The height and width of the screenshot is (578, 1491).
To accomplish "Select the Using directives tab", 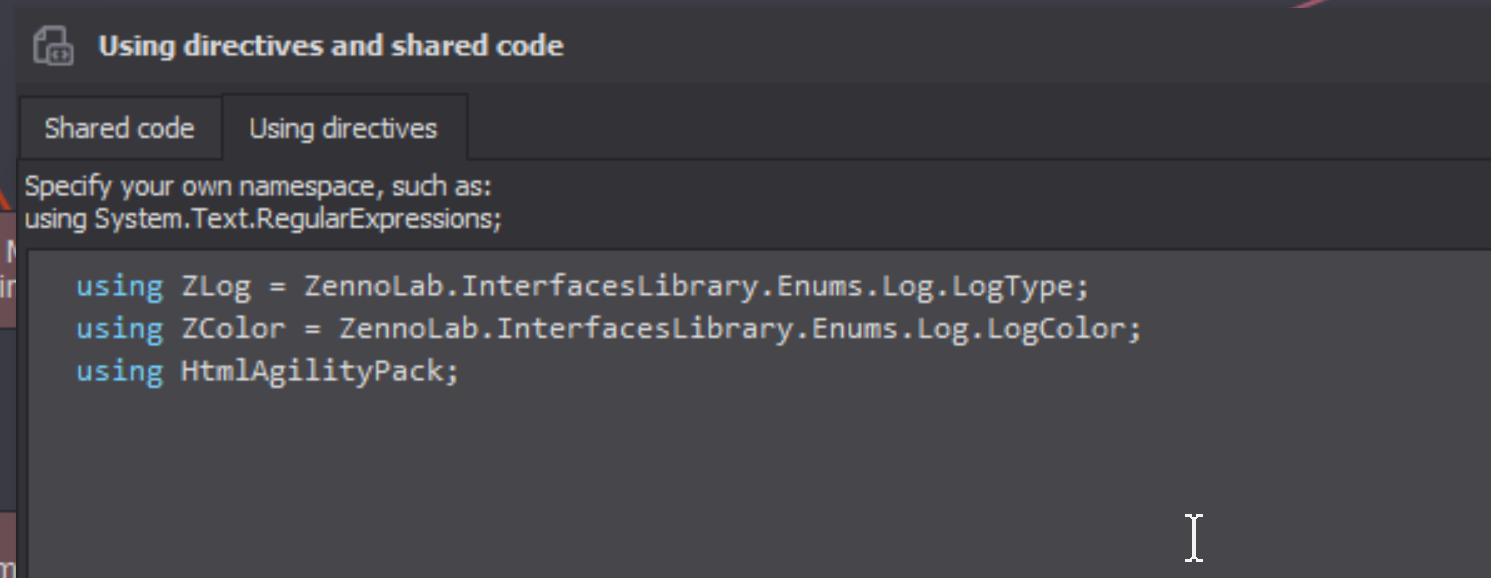I will pos(343,128).
